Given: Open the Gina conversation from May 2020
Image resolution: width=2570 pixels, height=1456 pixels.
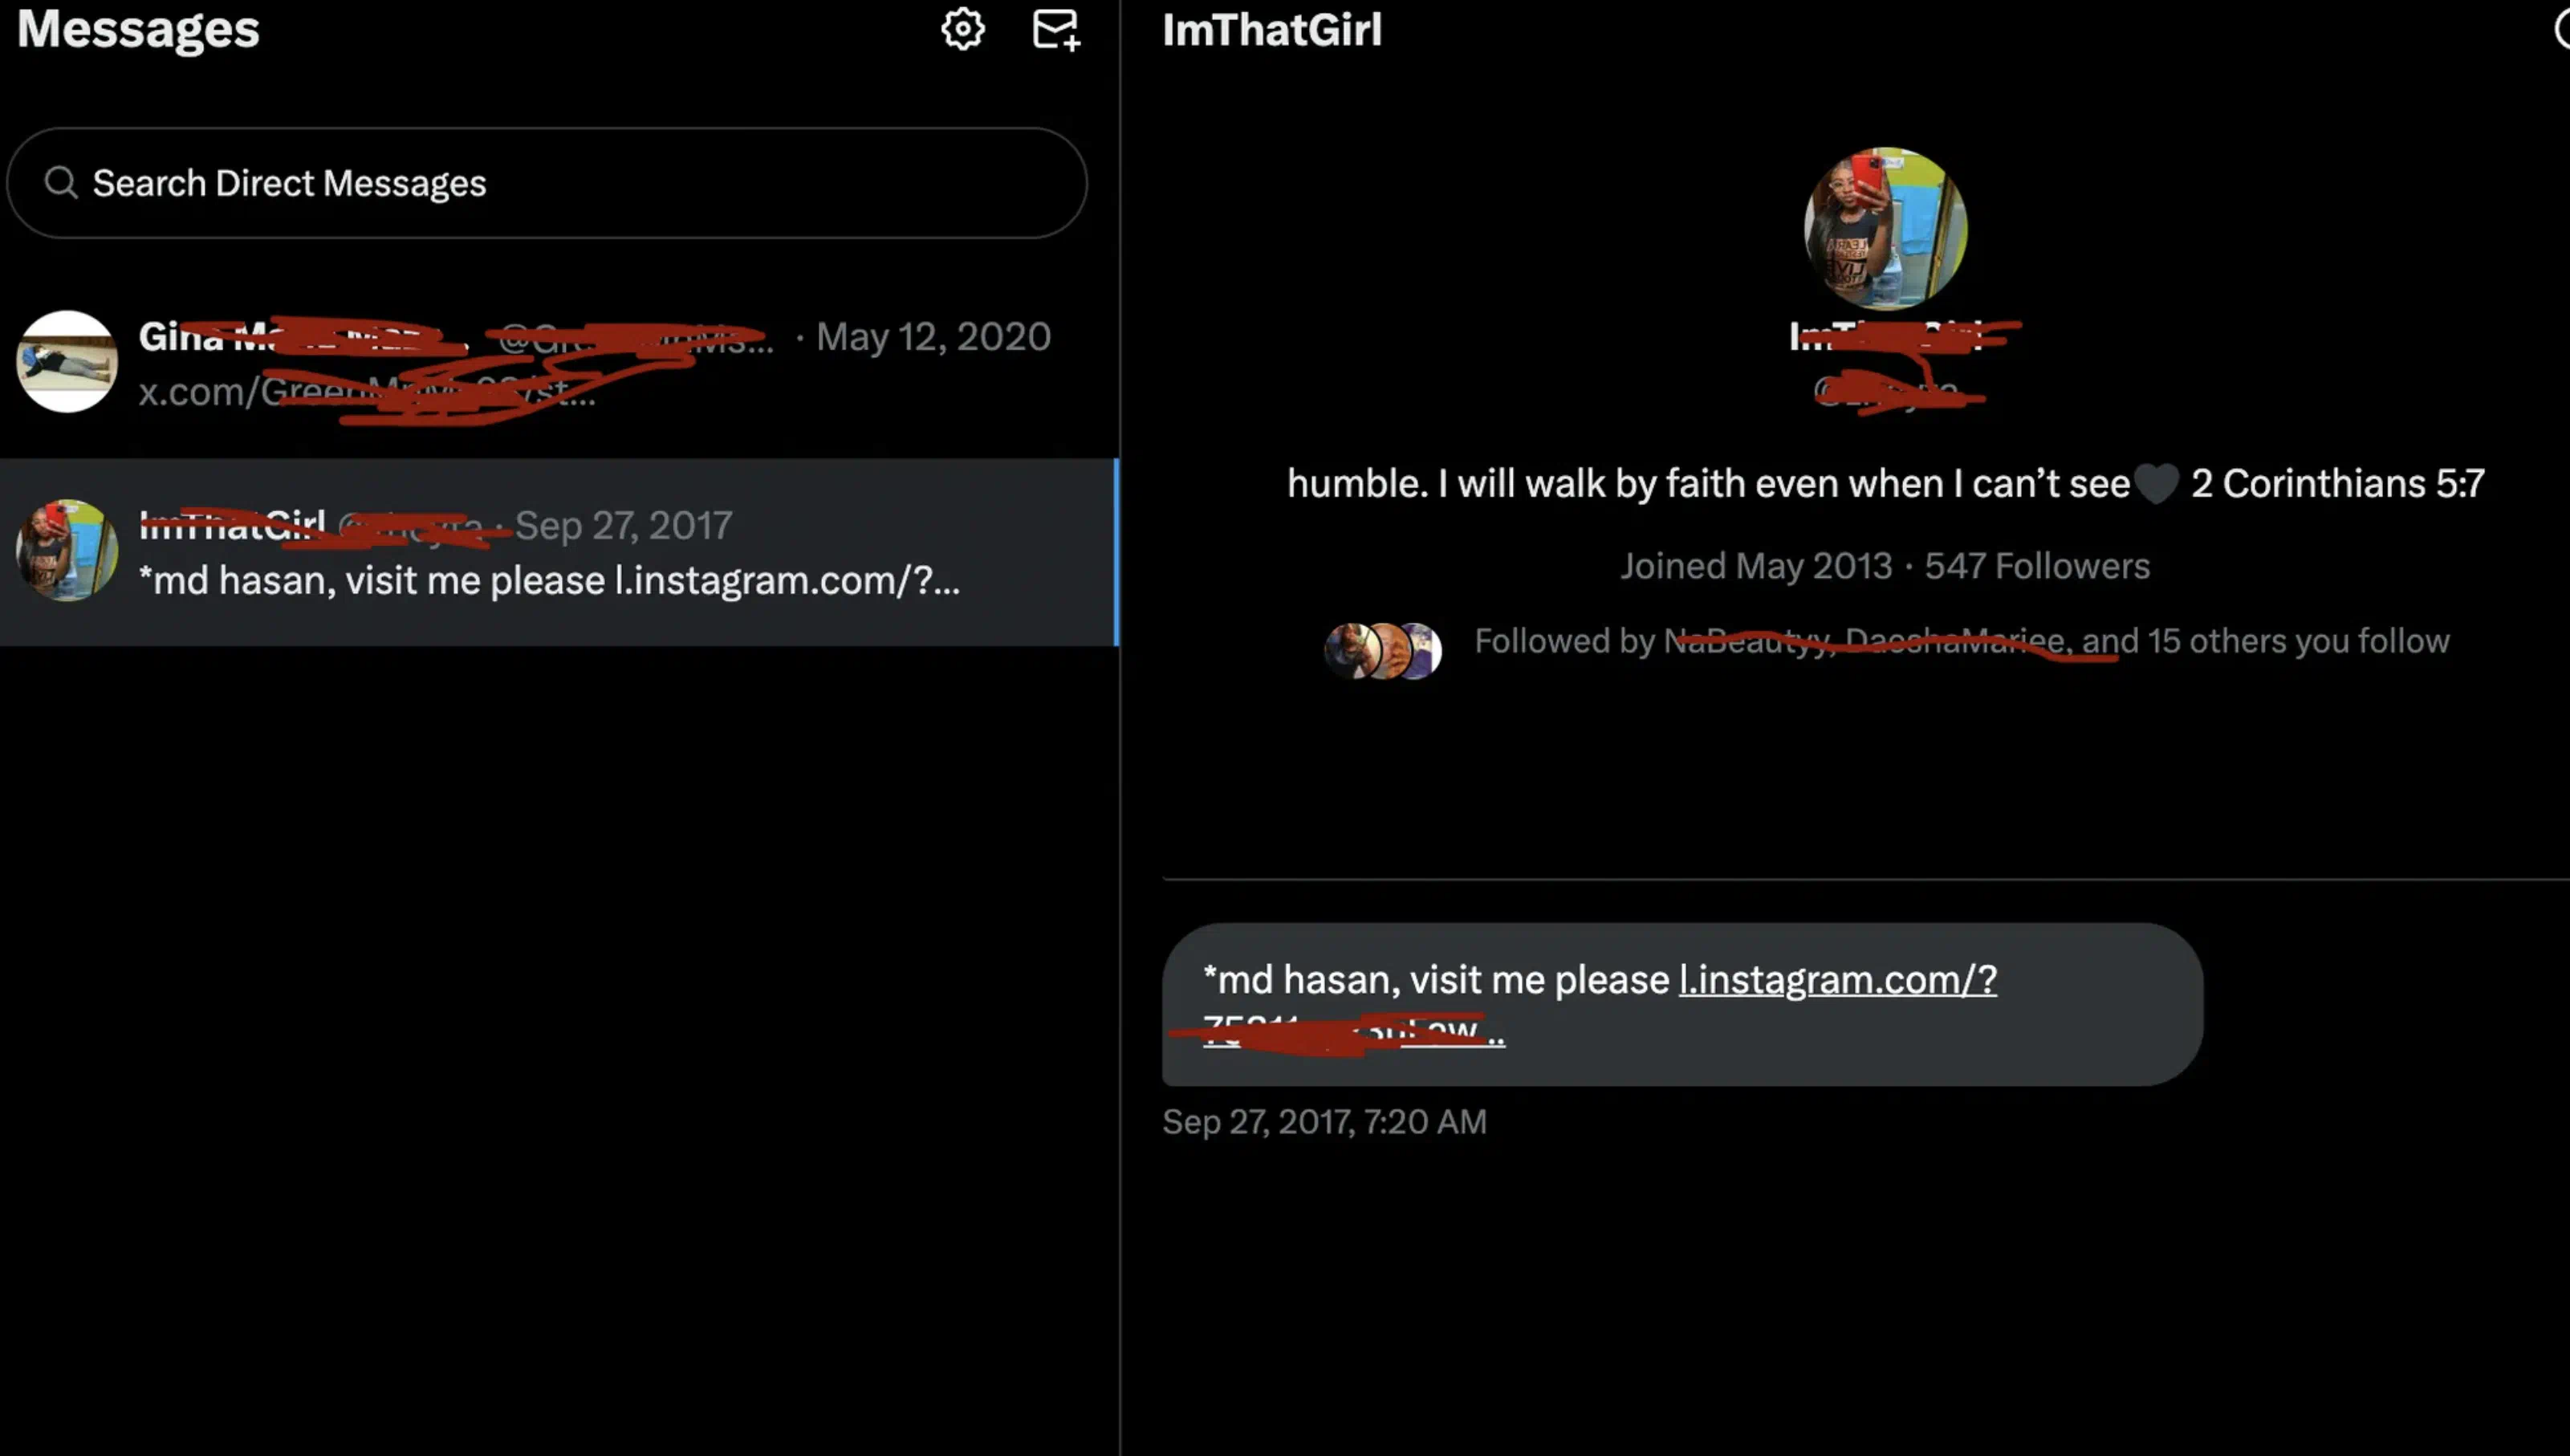Looking at the screenshot, I should pos(559,362).
